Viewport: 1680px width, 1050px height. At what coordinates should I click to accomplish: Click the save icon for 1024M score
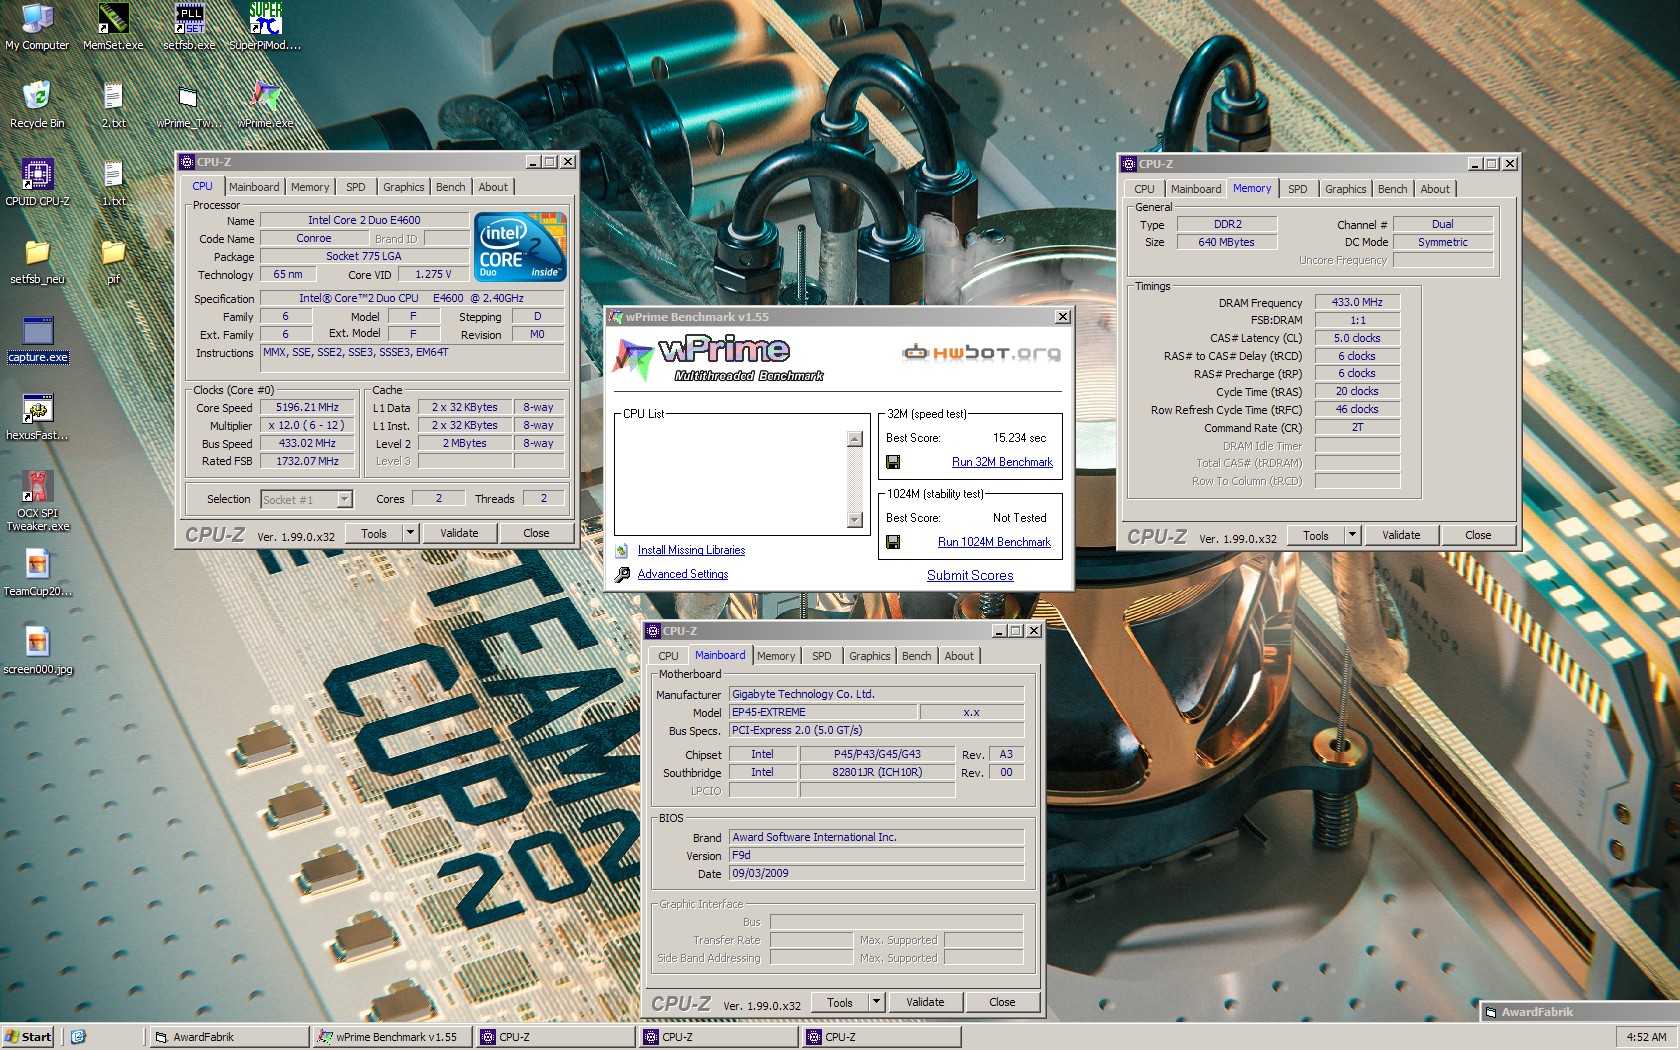click(x=893, y=542)
